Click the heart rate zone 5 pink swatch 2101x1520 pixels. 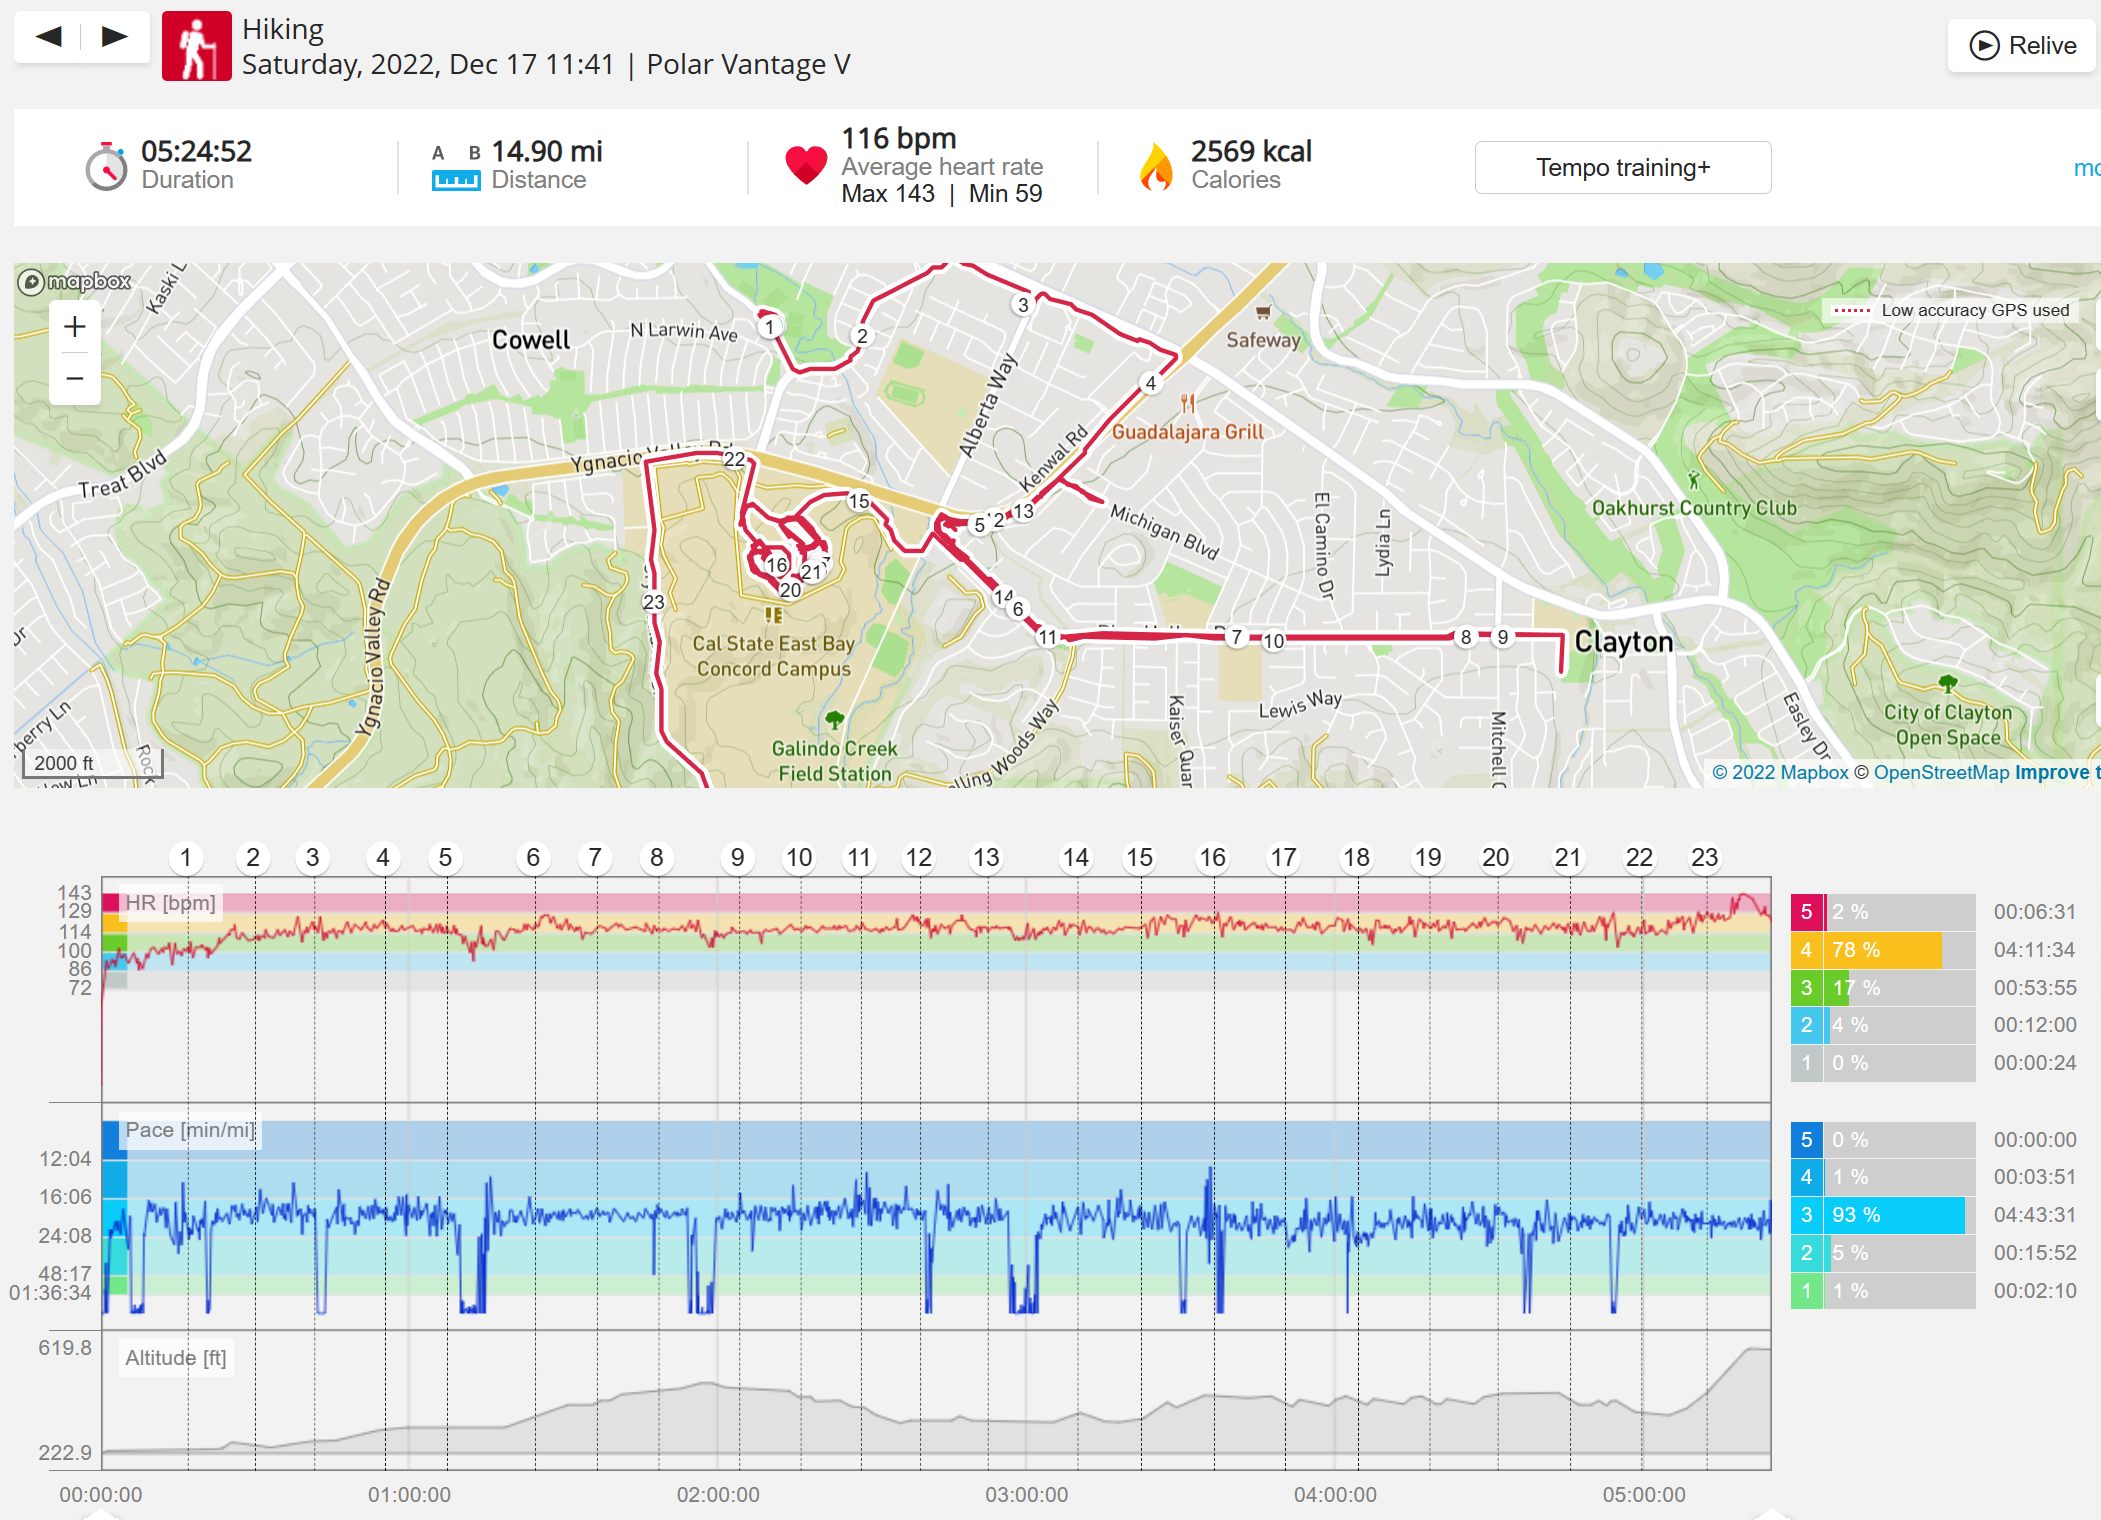[1807, 912]
